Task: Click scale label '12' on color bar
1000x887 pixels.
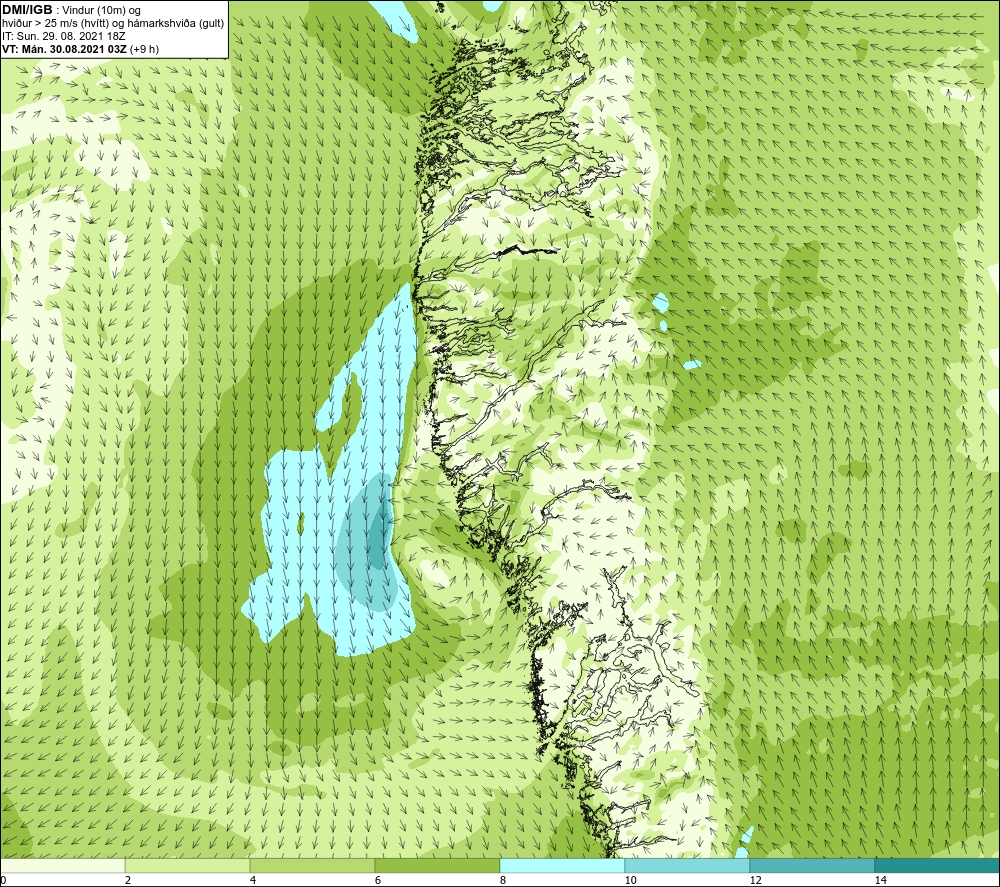Action: click(x=756, y=880)
